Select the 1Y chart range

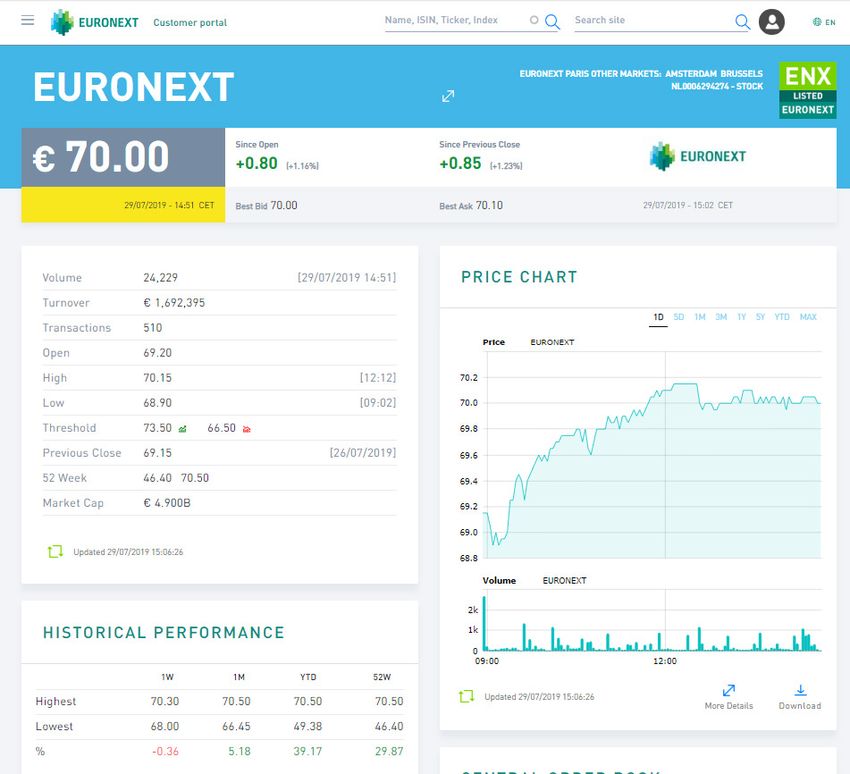[x=742, y=317]
